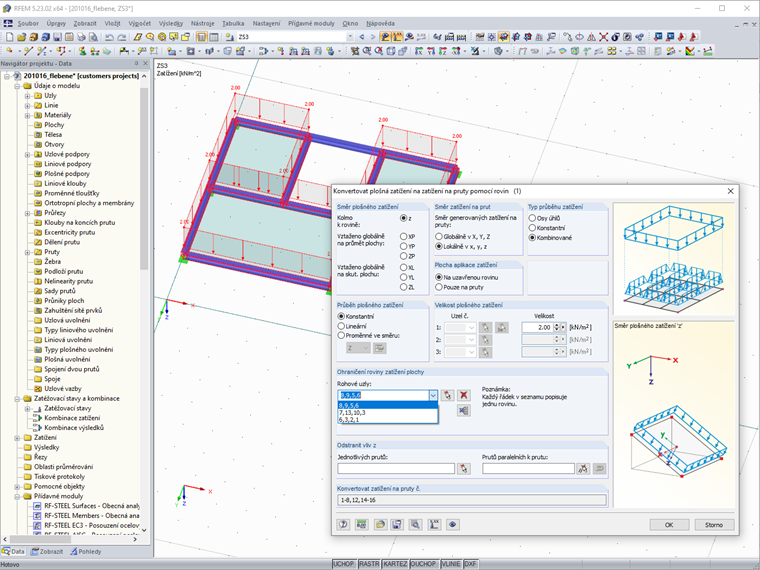Screen dimensions: 760x570
Task: Open the Nástroje menu
Action: point(202,23)
